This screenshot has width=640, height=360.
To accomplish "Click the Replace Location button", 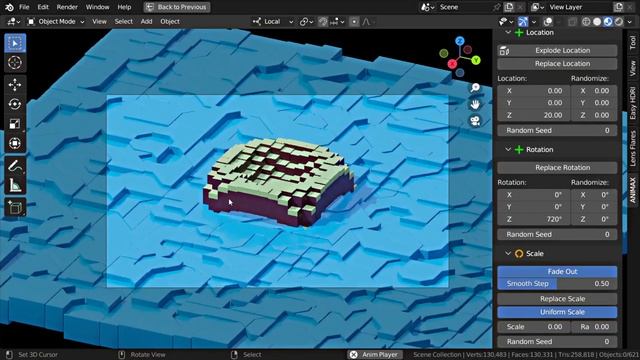I will pos(557,64).
